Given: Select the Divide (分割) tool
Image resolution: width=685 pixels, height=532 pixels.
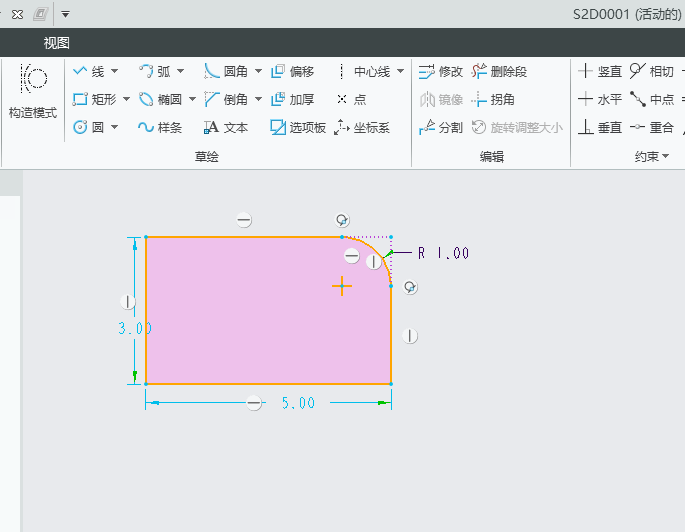Looking at the screenshot, I should pos(440,128).
